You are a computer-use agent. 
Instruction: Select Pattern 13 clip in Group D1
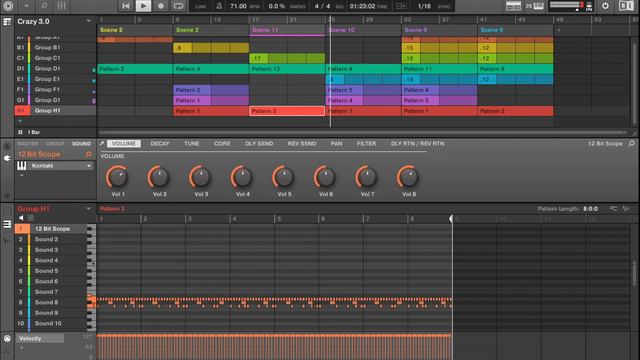287,69
